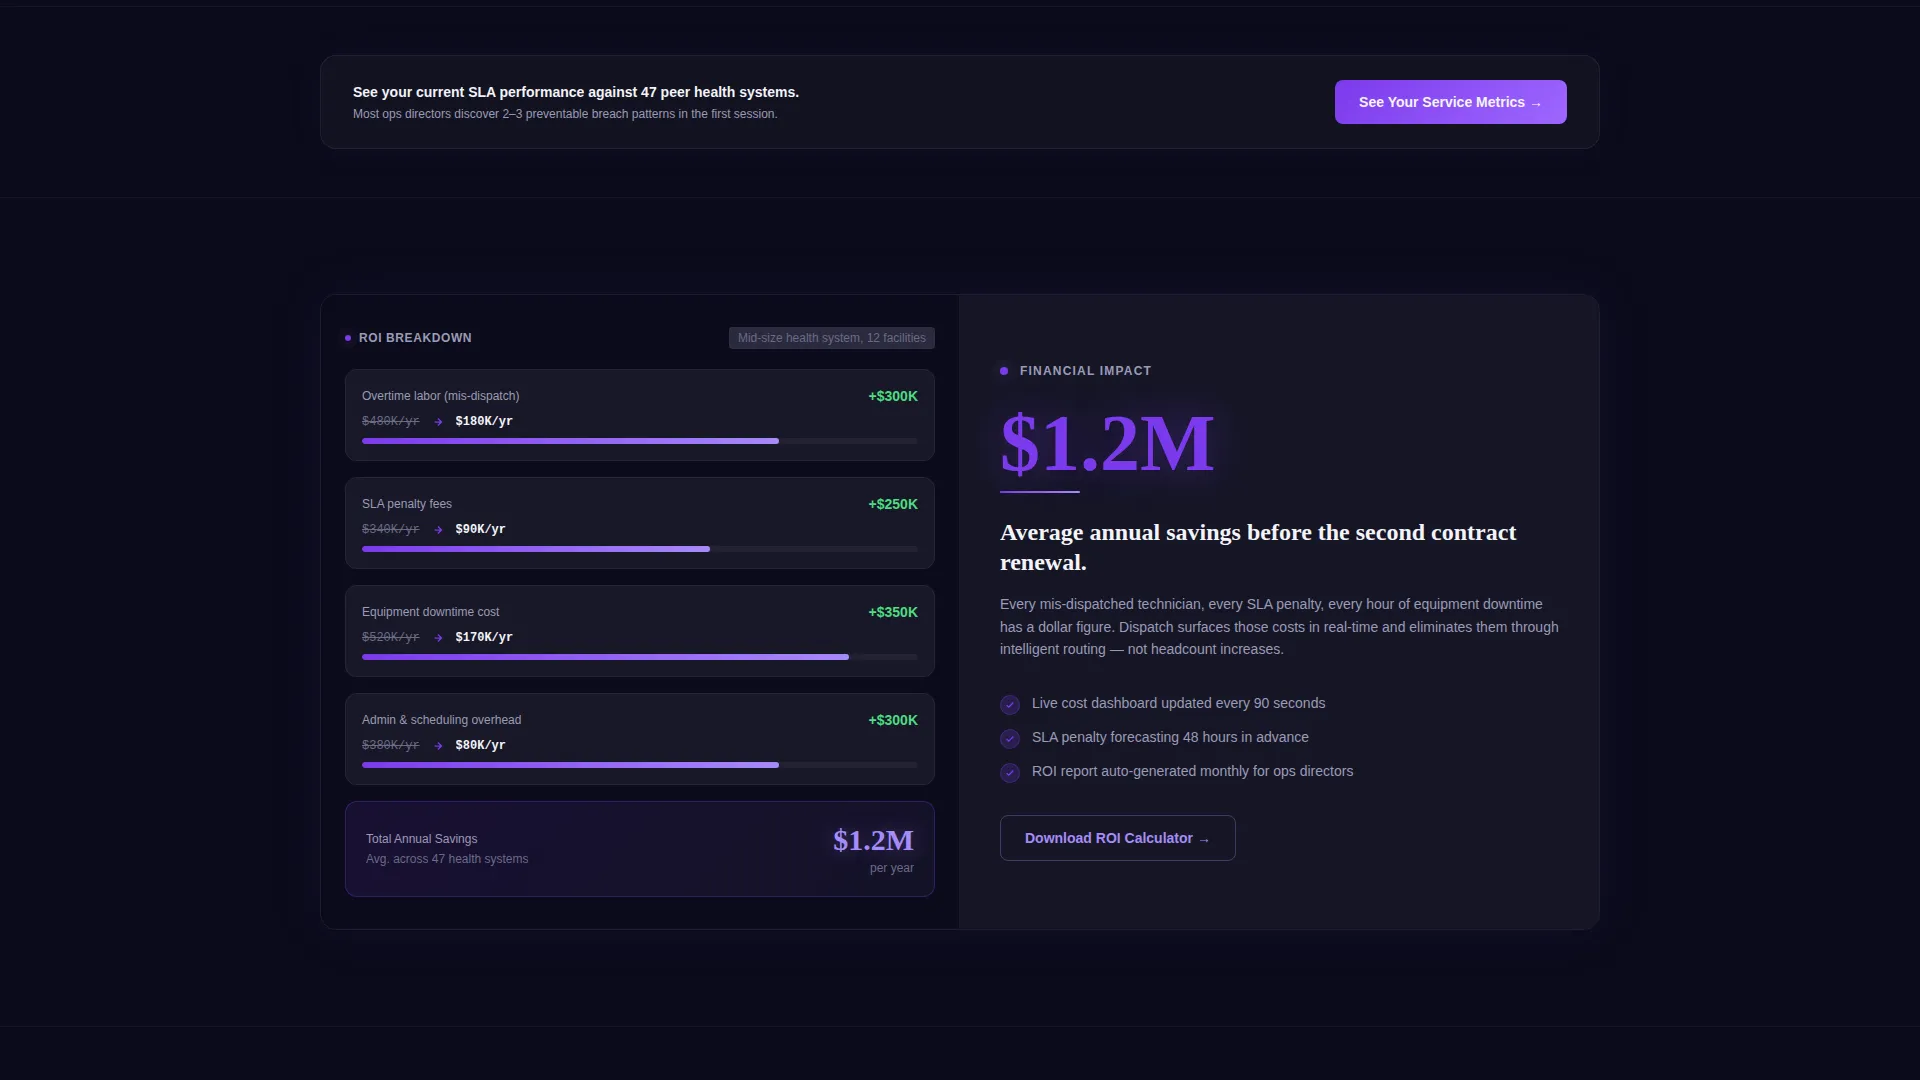Click the per year caption

point(892,868)
